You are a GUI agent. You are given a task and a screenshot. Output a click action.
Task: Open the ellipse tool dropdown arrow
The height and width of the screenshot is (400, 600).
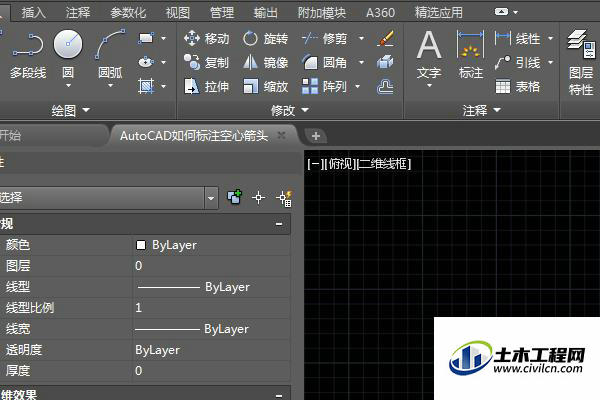point(164,62)
